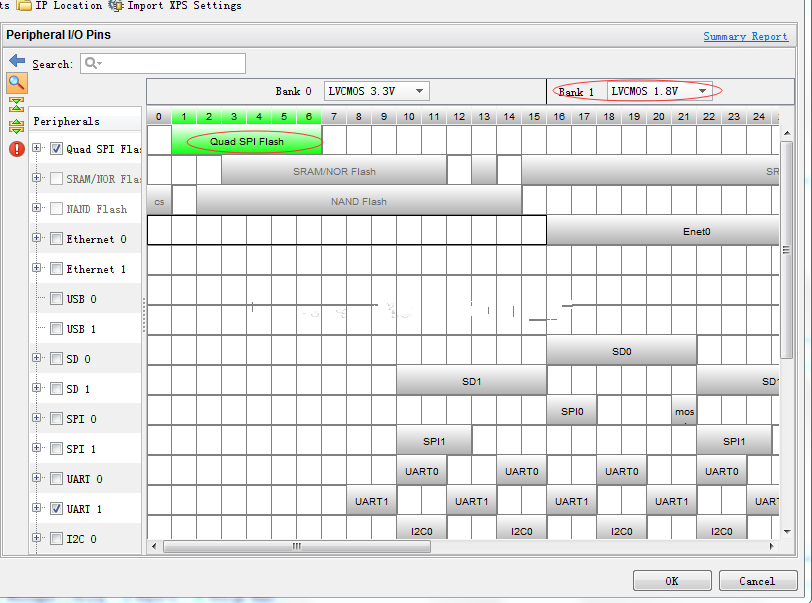The width and height of the screenshot is (812, 603).
Task: Select the Enet0 pin block
Action: (x=696, y=231)
